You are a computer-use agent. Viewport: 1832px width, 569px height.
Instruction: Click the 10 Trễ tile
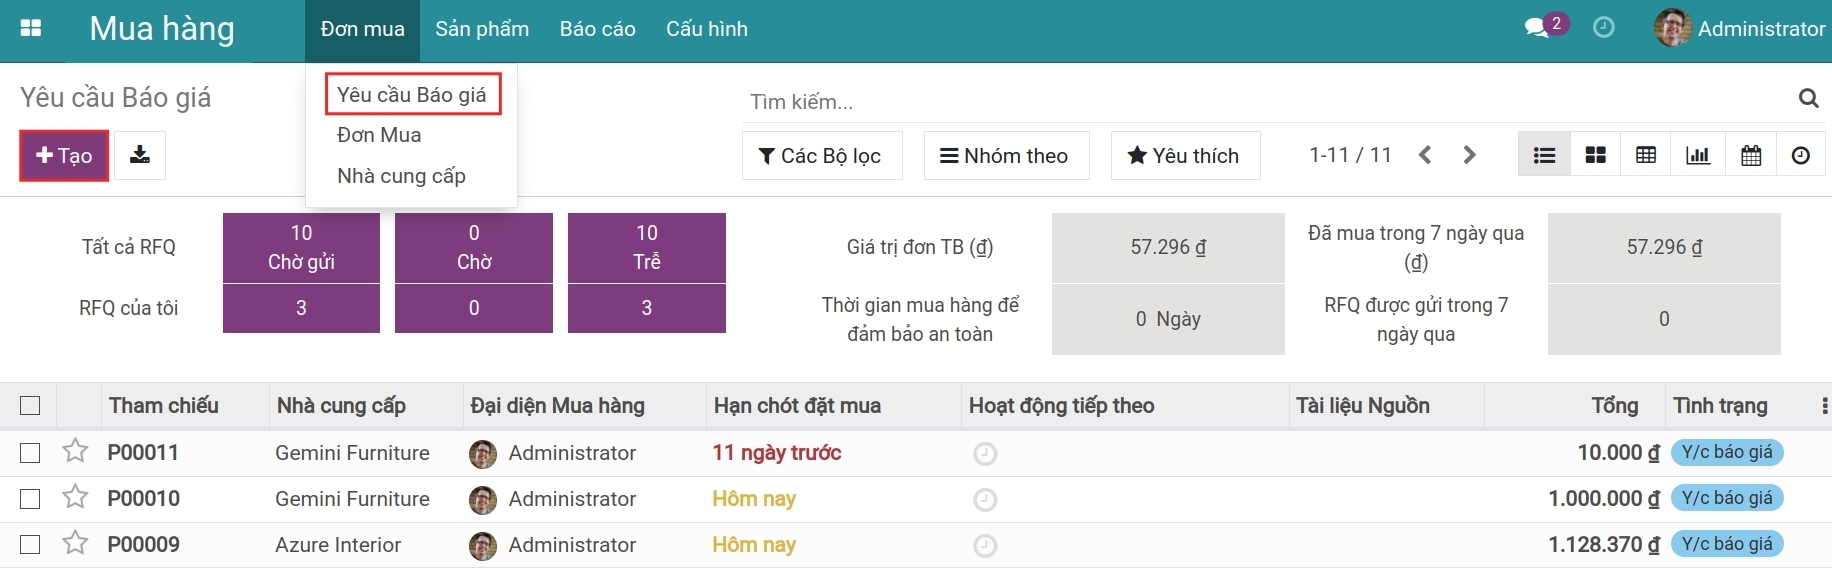tap(647, 247)
